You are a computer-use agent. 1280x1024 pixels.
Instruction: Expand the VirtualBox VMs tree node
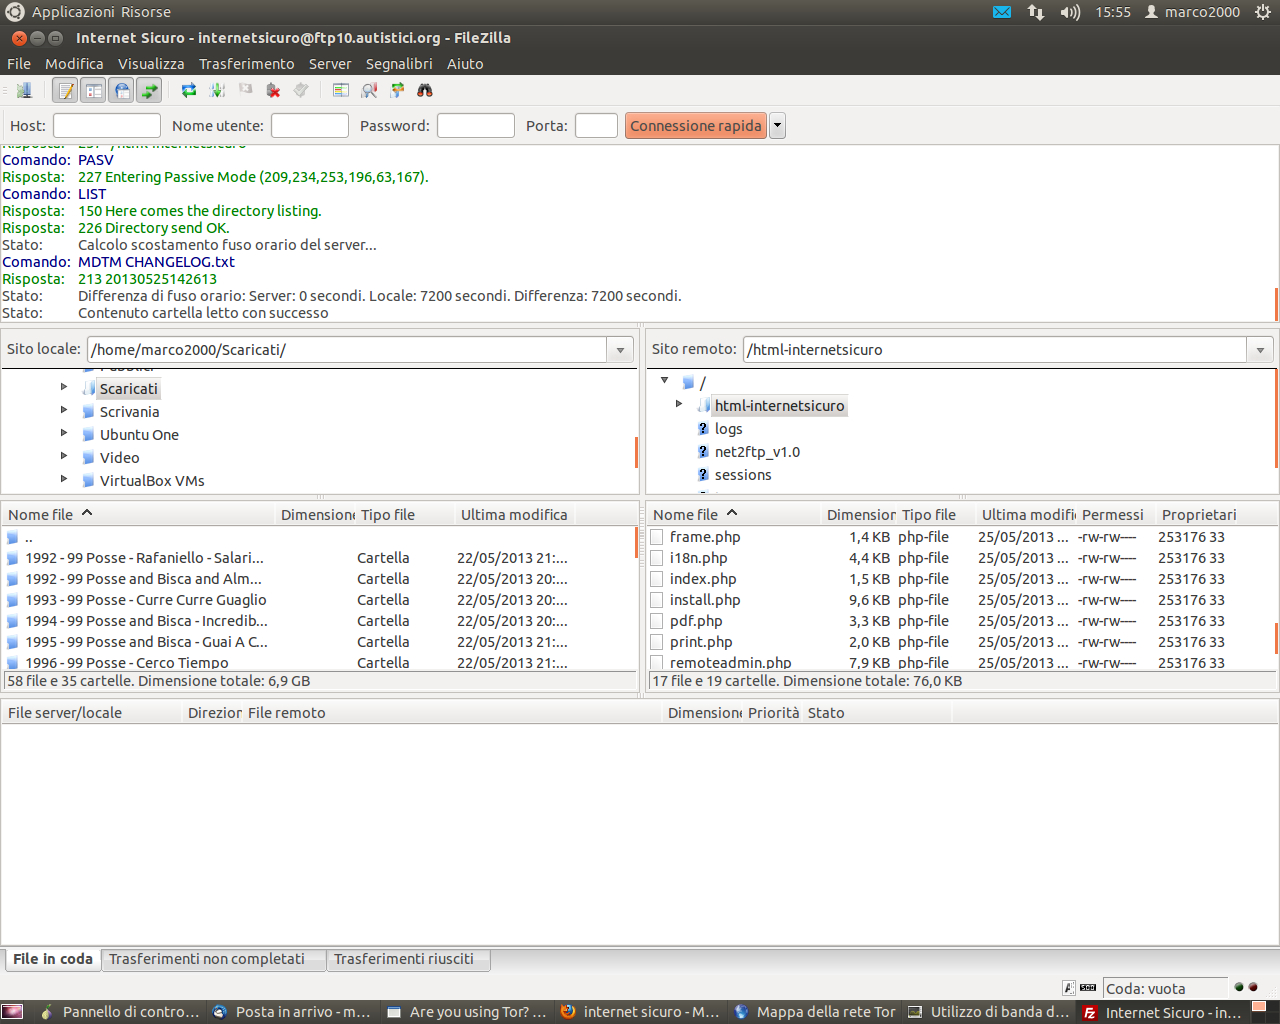pos(64,479)
